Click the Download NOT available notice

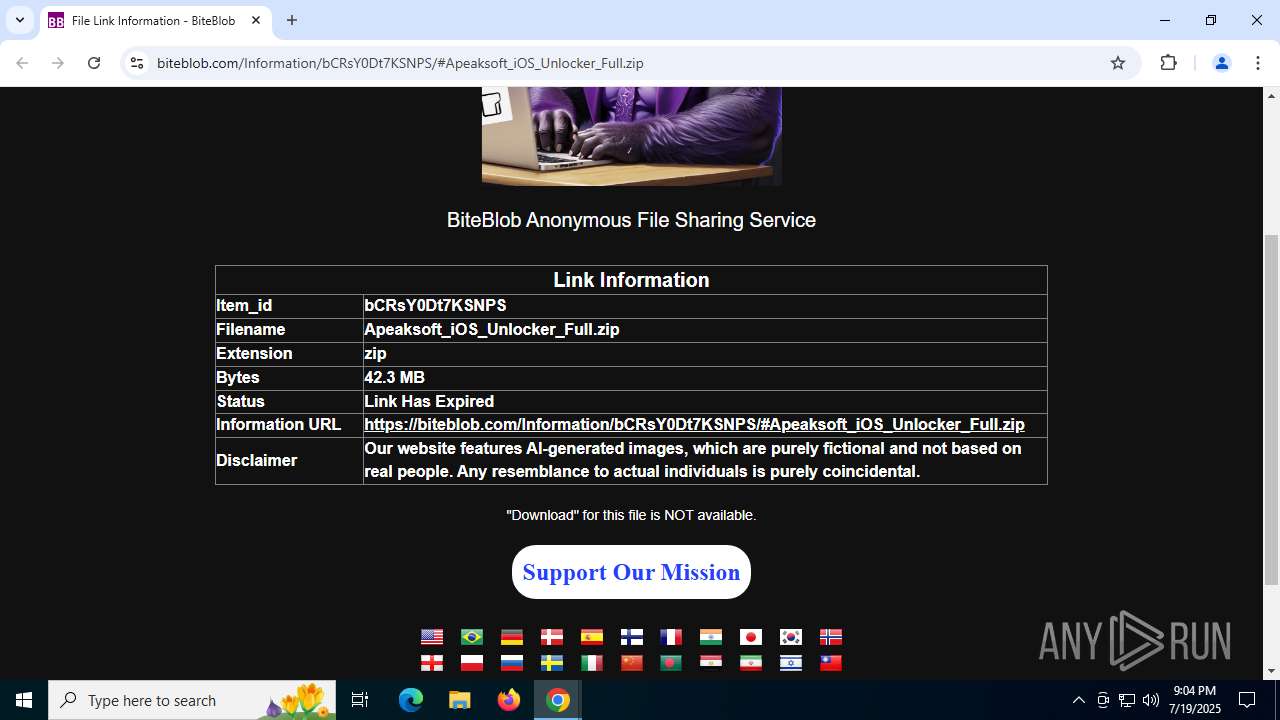[x=631, y=515]
